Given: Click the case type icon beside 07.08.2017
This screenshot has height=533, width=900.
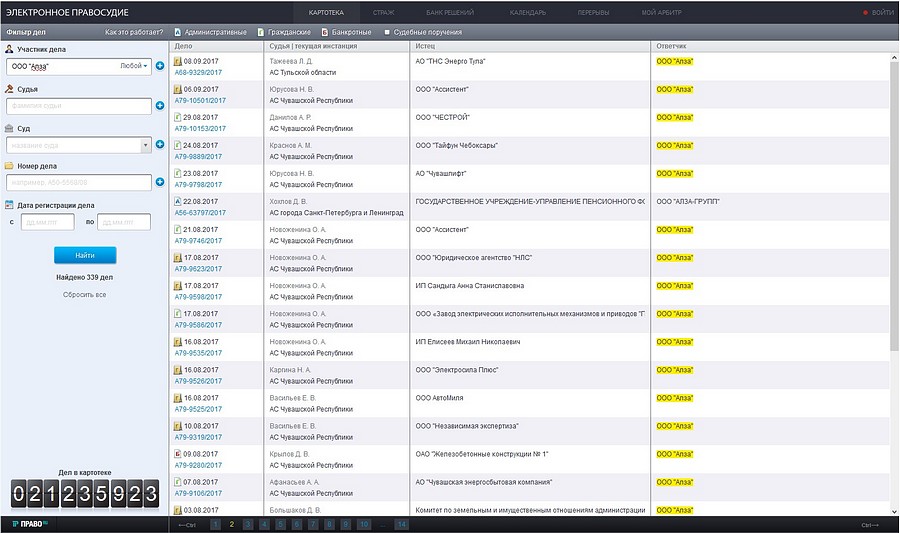Looking at the screenshot, I should click(178, 482).
